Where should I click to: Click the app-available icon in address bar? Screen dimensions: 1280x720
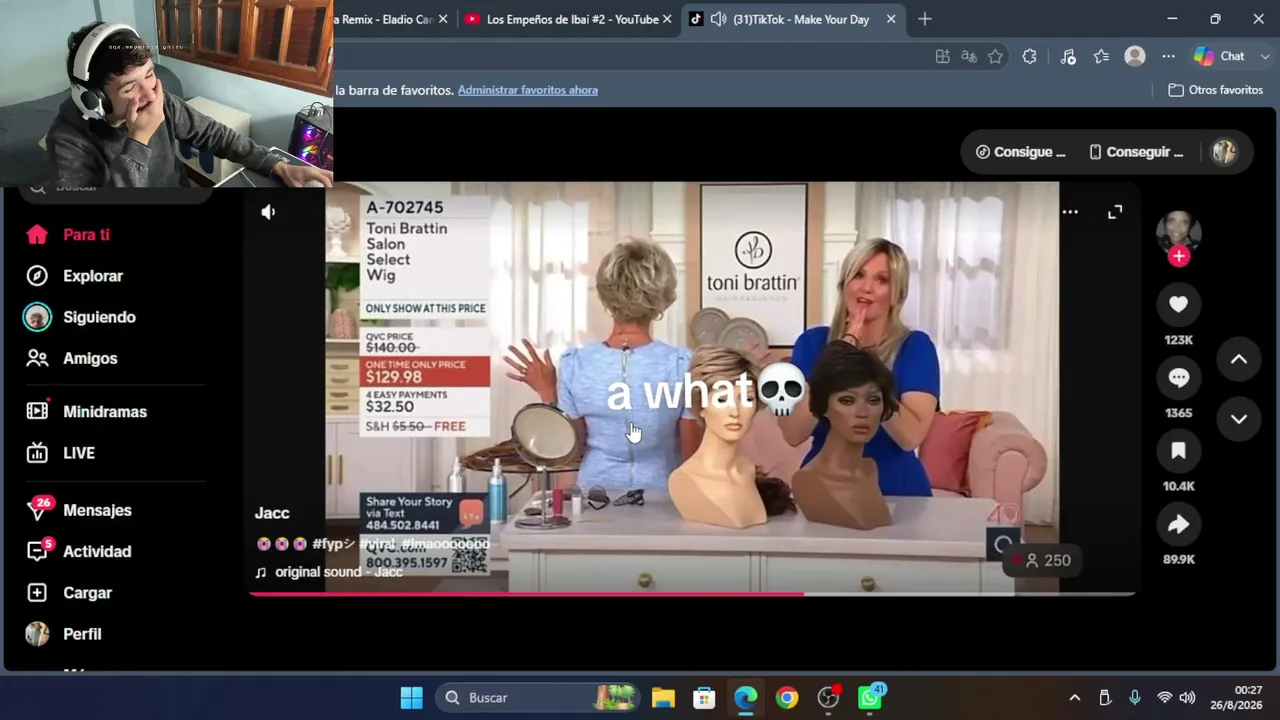coord(942,57)
